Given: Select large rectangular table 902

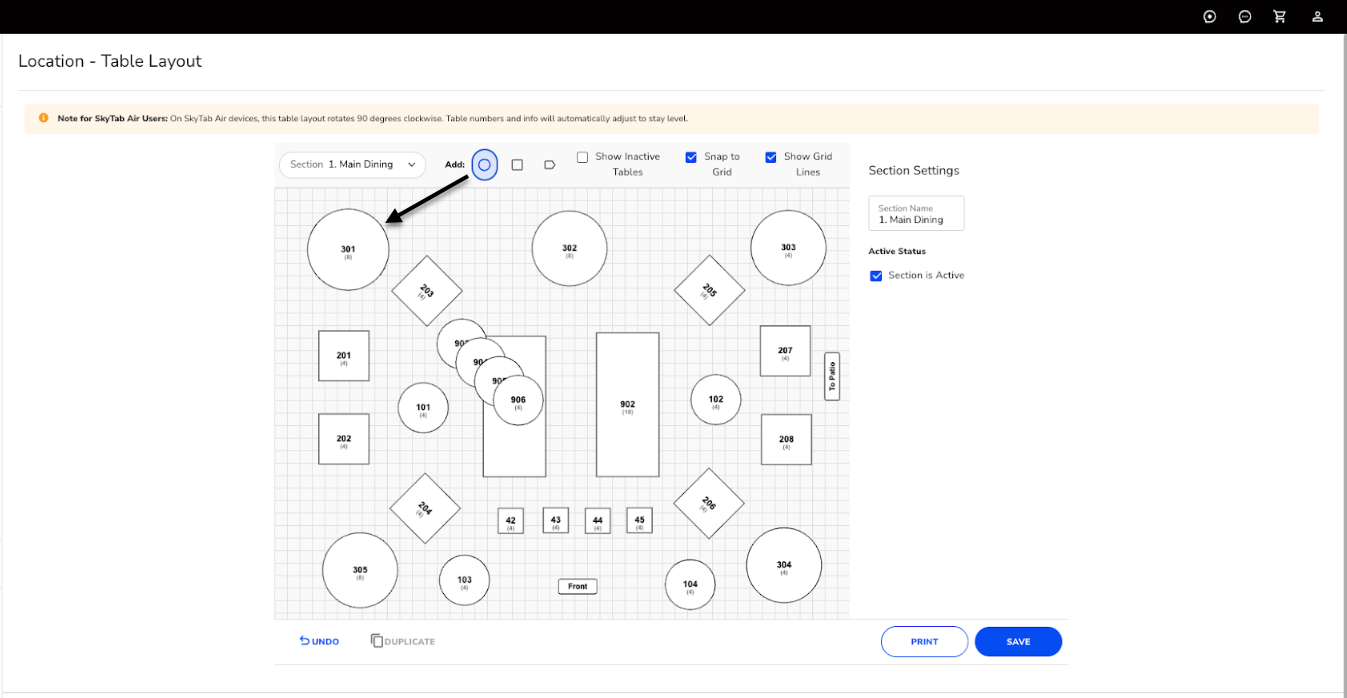Looking at the screenshot, I should [x=627, y=405].
